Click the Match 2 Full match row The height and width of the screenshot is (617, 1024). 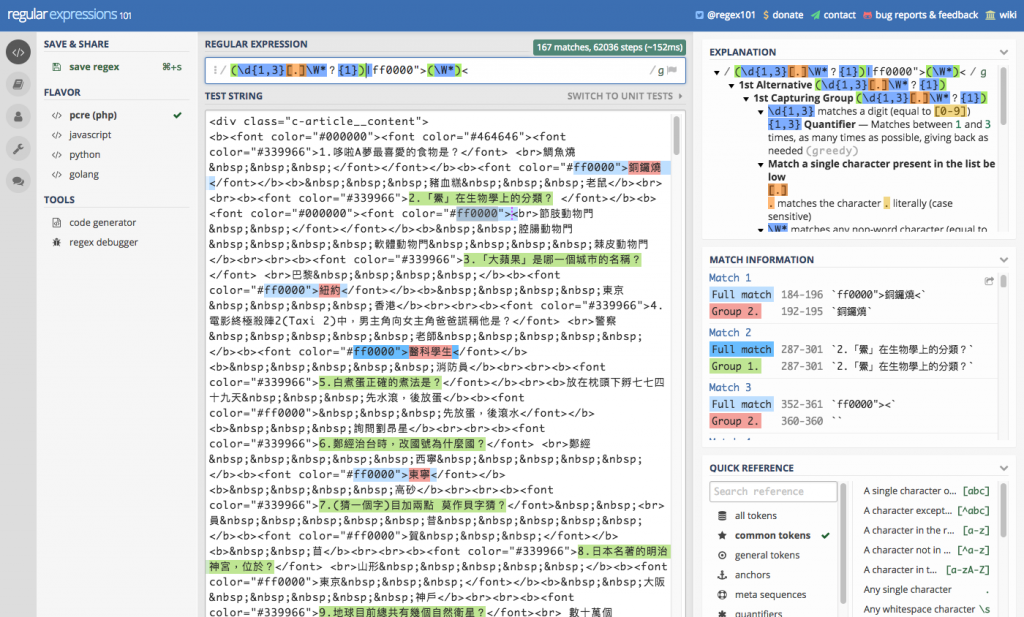click(852, 349)
